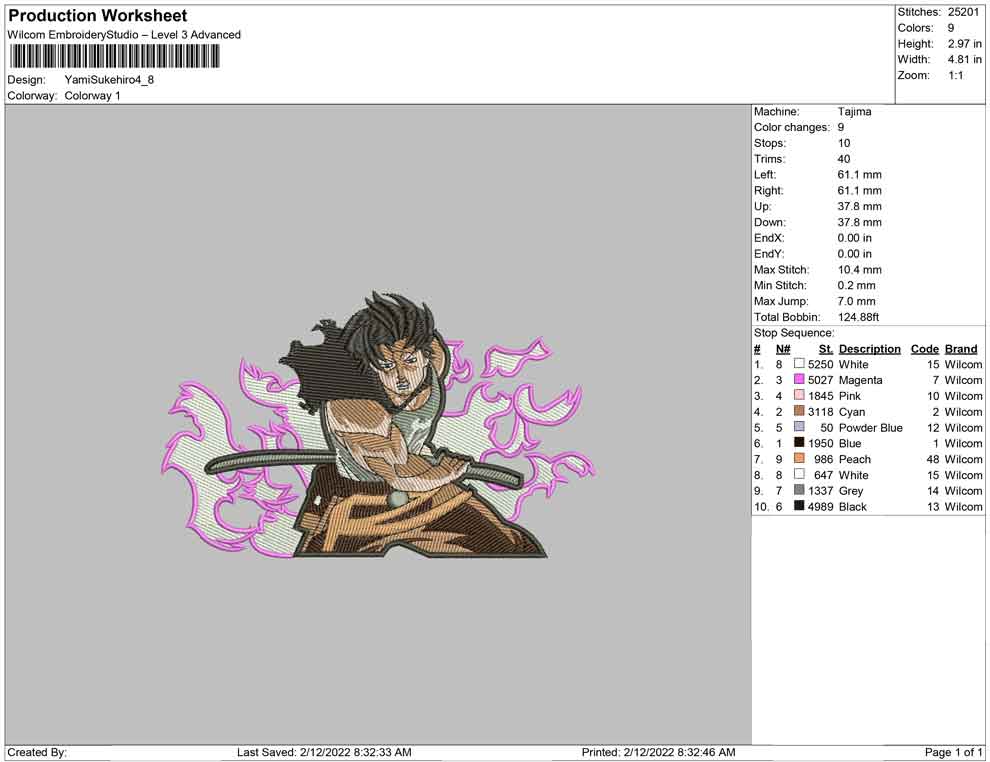Screen dimensions: 990x762
Task: Click the 'Created By:' footer label
Action: coord(37,752)
